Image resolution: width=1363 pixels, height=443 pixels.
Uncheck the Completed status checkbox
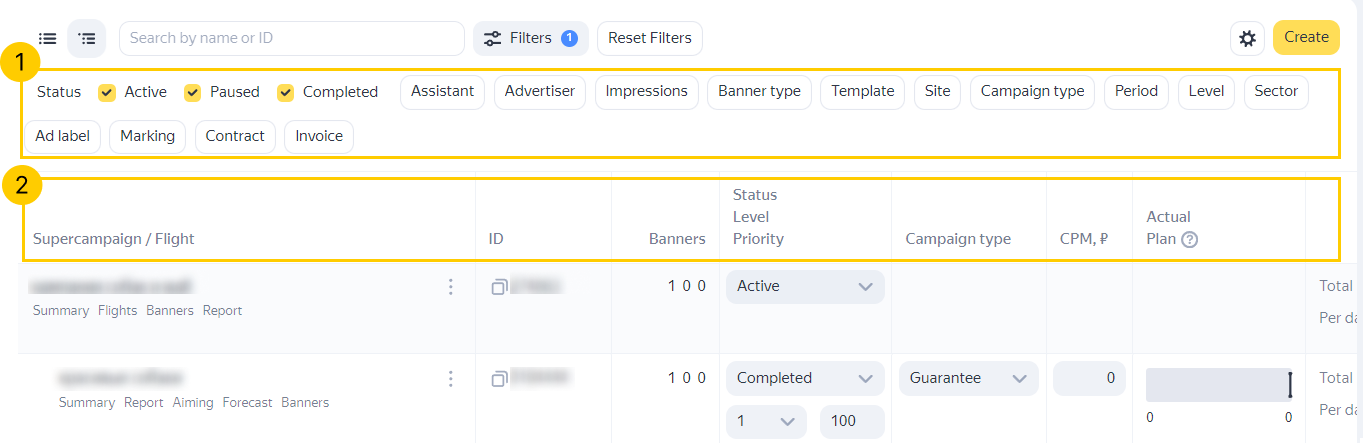point(286,92)
